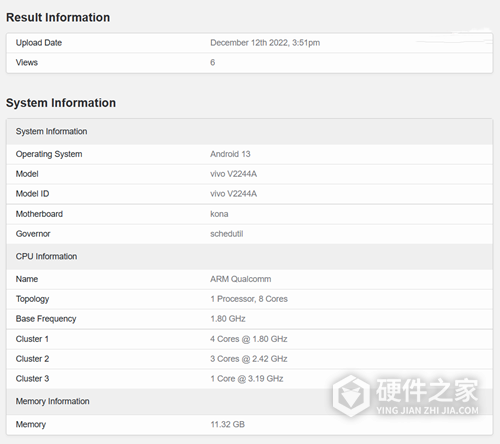Select the 'schedutil' governor value
500x444 pixels.
point(227,234)
